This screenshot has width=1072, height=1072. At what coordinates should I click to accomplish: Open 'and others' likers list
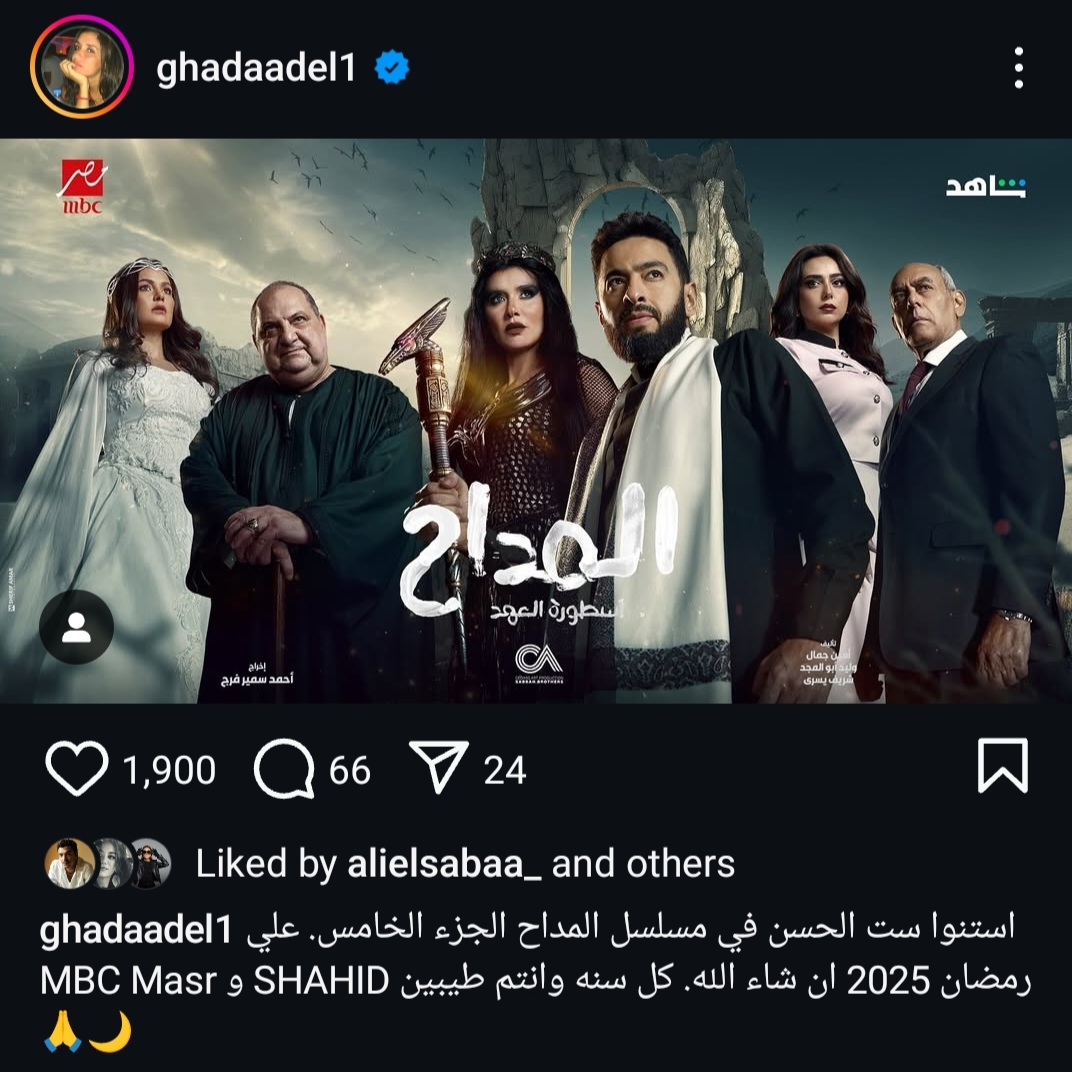[x=643, y=863]
